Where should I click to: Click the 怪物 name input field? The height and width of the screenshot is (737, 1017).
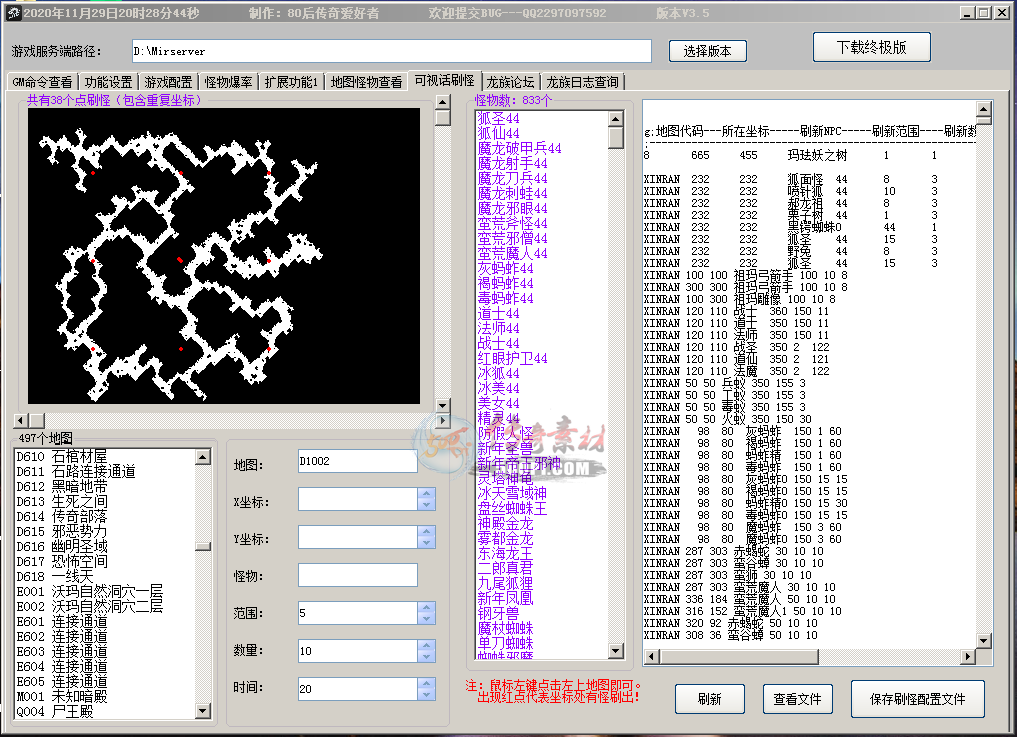point(357,575)
